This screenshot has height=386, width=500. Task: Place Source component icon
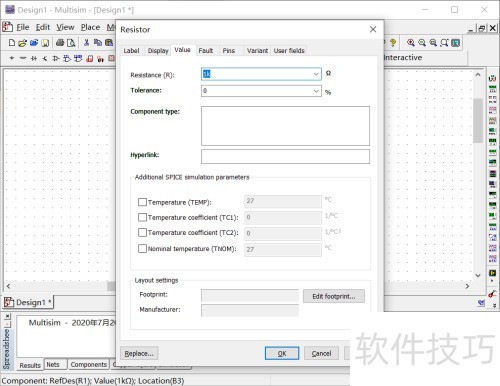point(12,58)
